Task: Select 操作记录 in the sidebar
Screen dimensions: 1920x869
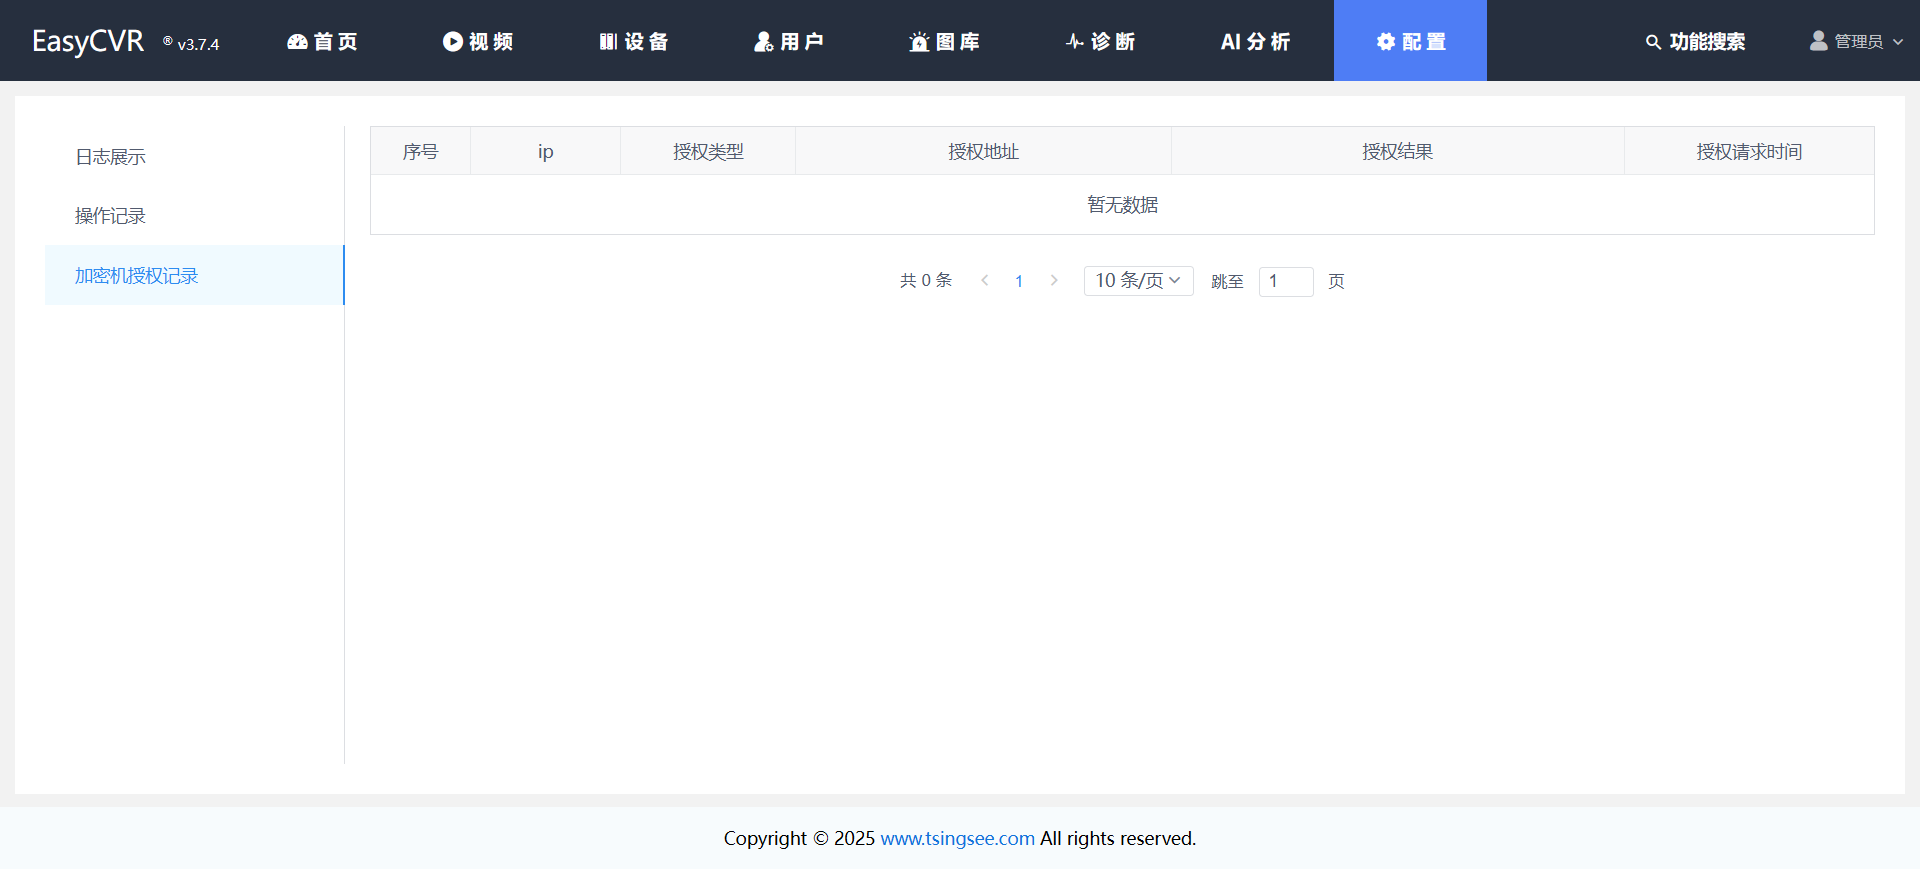Action: (x=111, y=216)
